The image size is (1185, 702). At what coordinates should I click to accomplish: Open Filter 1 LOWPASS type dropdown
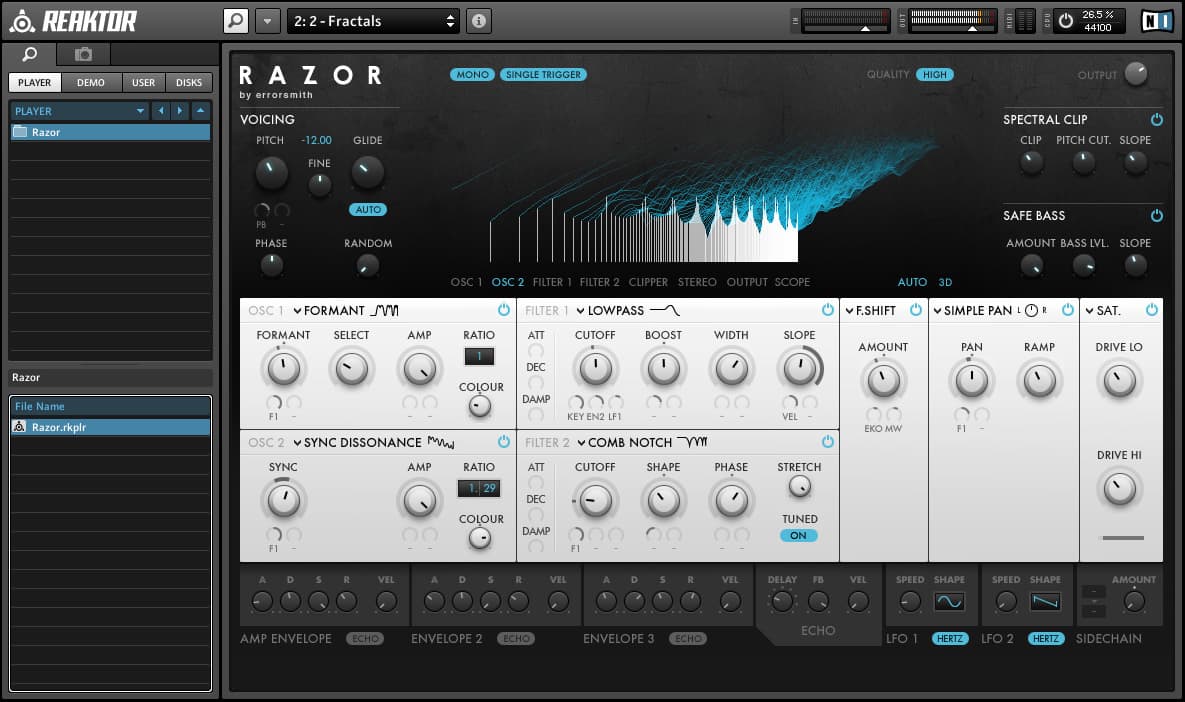point(580,311)
